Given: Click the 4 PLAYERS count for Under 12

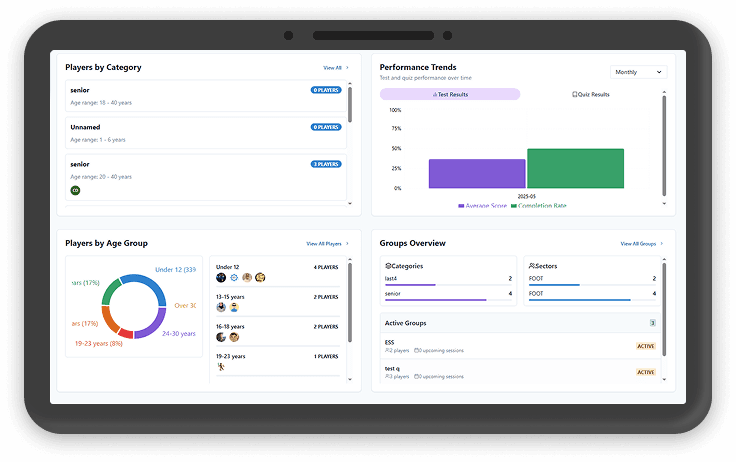Looking at the screenshot, I should (326, 268).
